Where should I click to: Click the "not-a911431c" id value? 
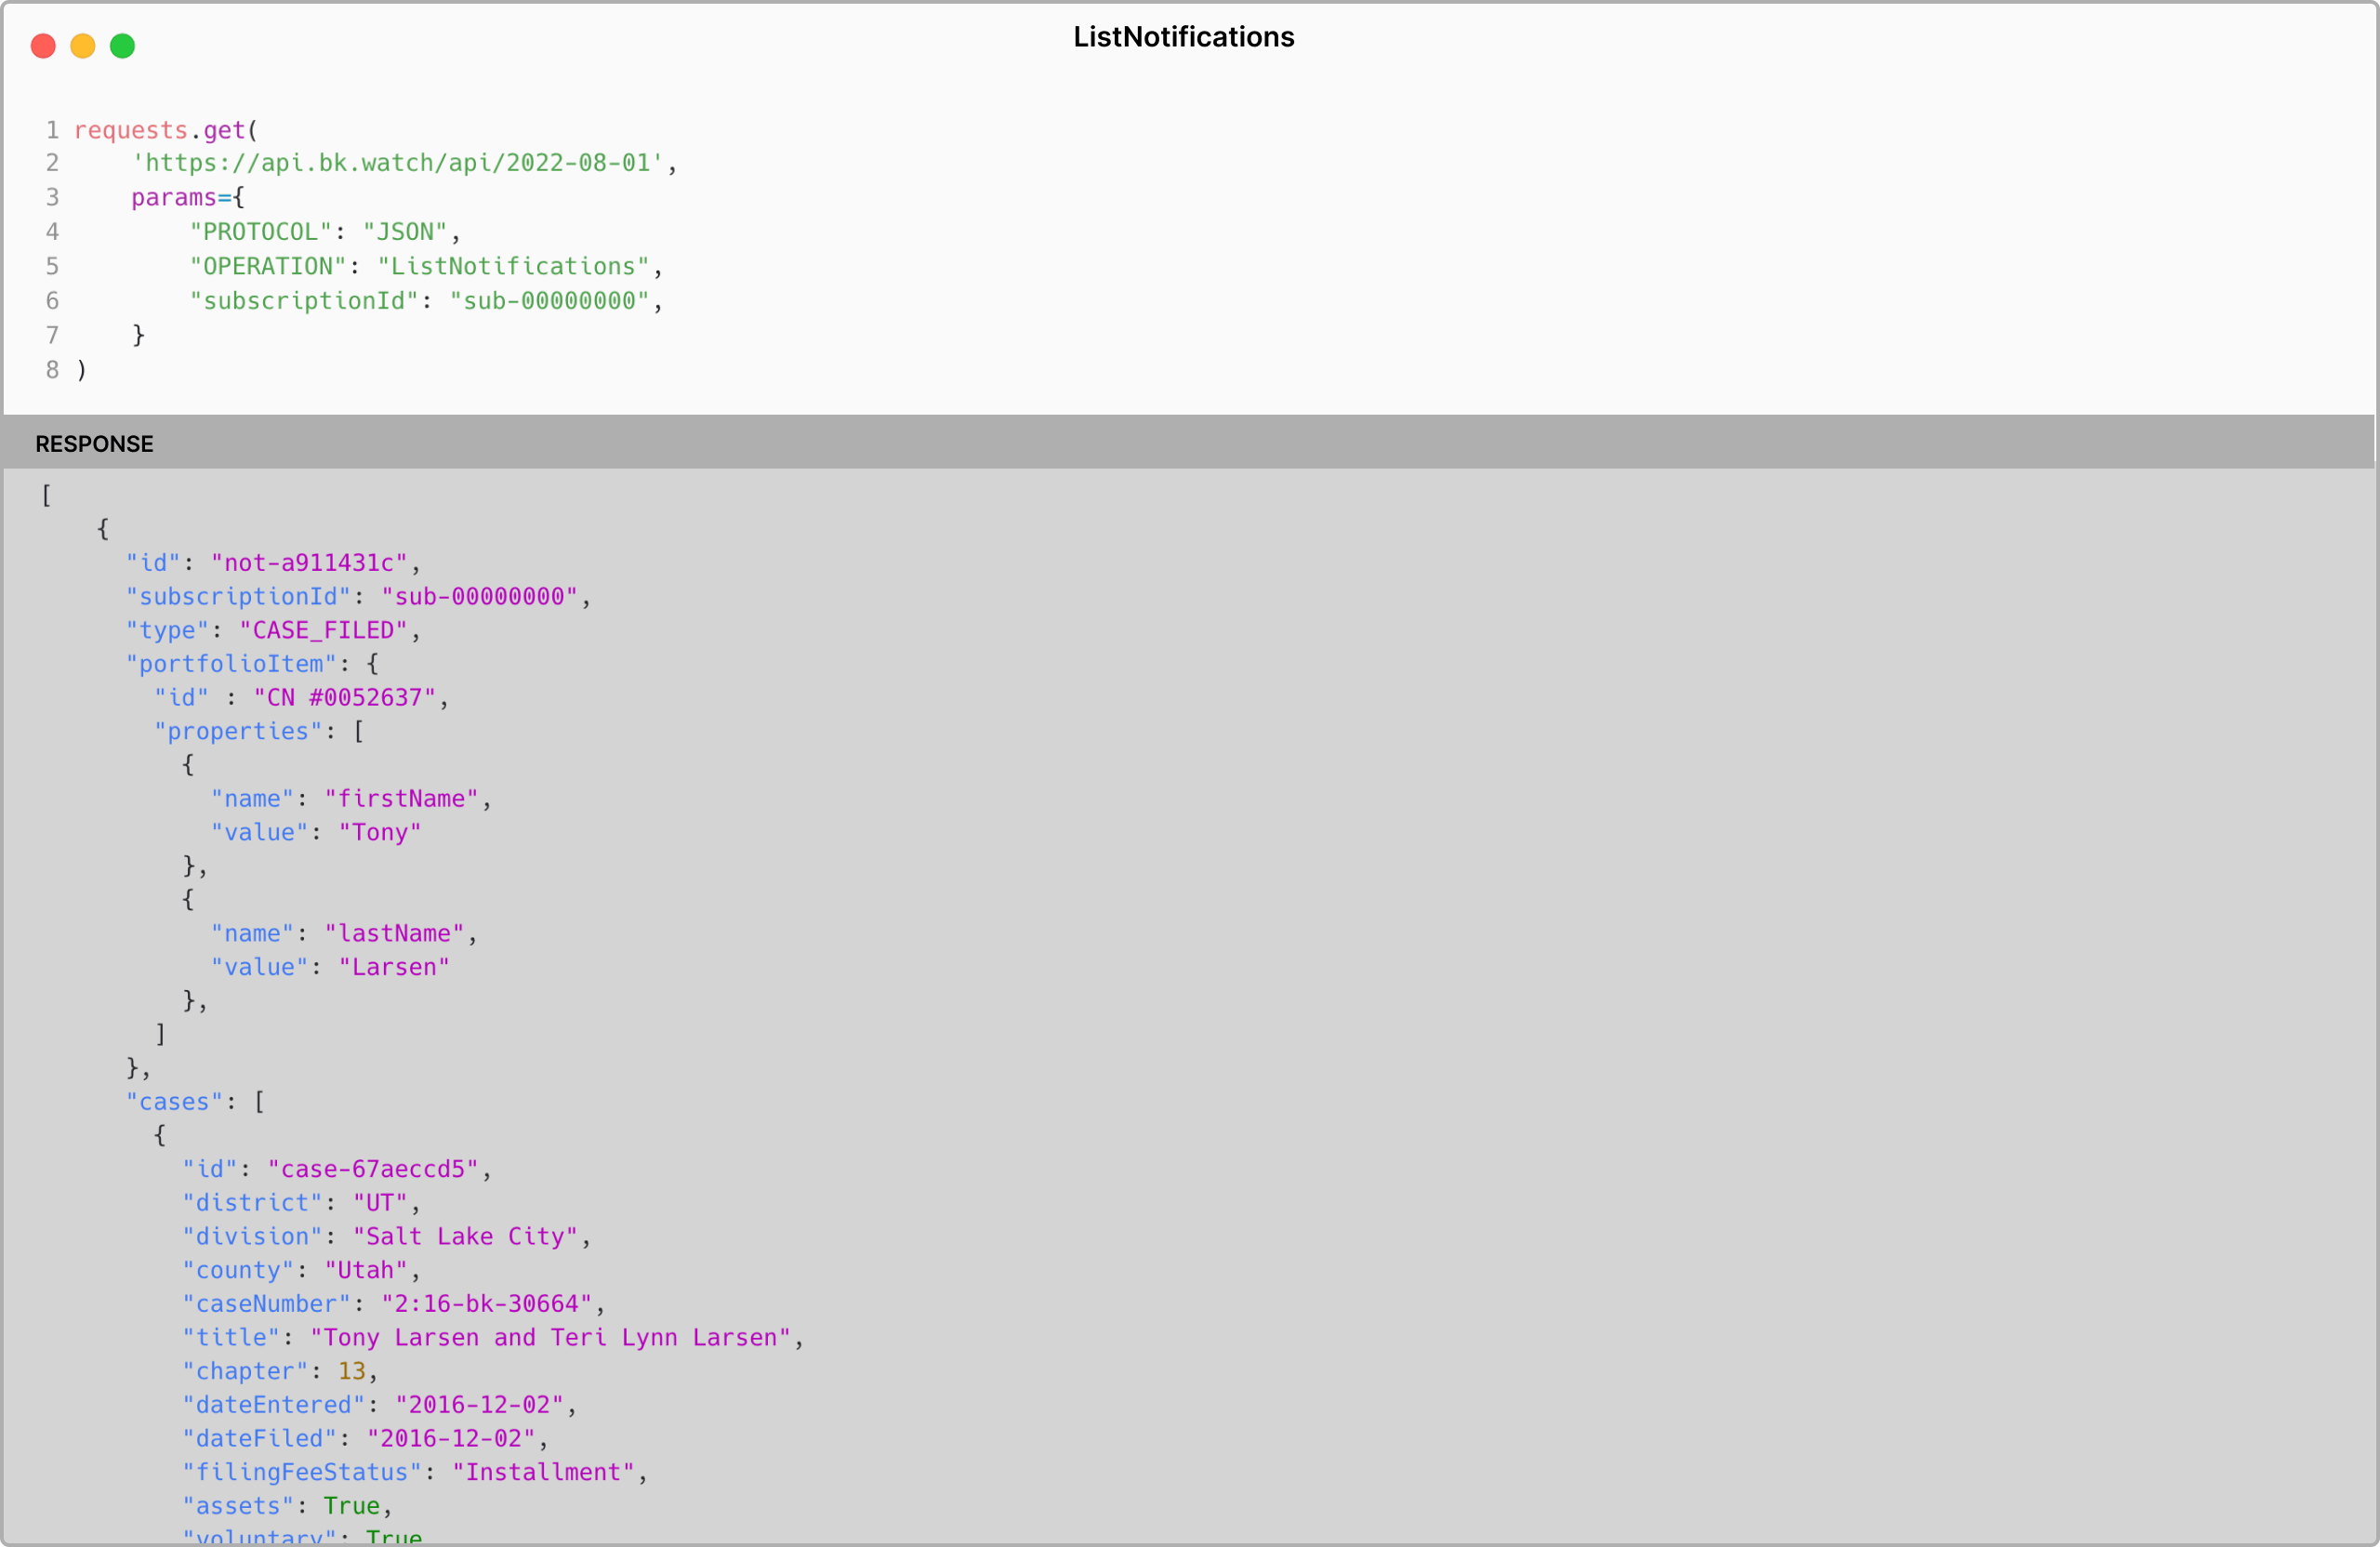click(x=309, y=563)
